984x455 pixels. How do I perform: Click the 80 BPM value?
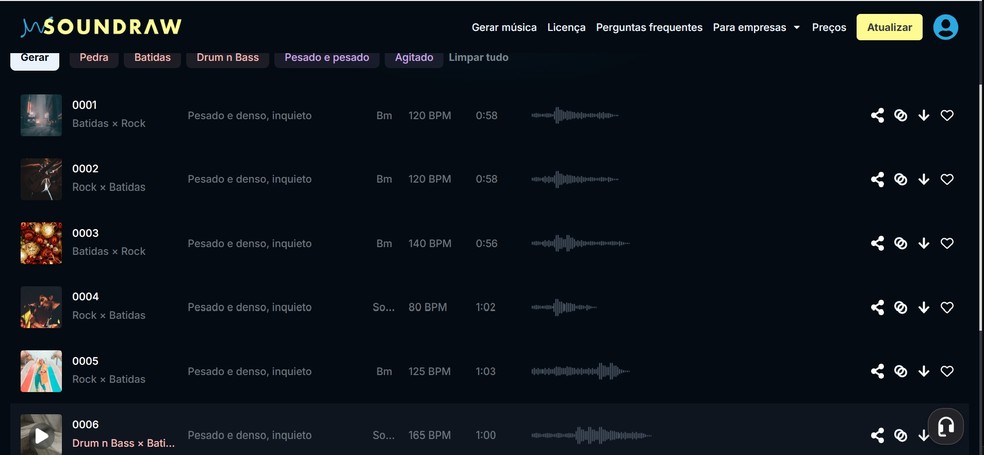click(427, 308)
